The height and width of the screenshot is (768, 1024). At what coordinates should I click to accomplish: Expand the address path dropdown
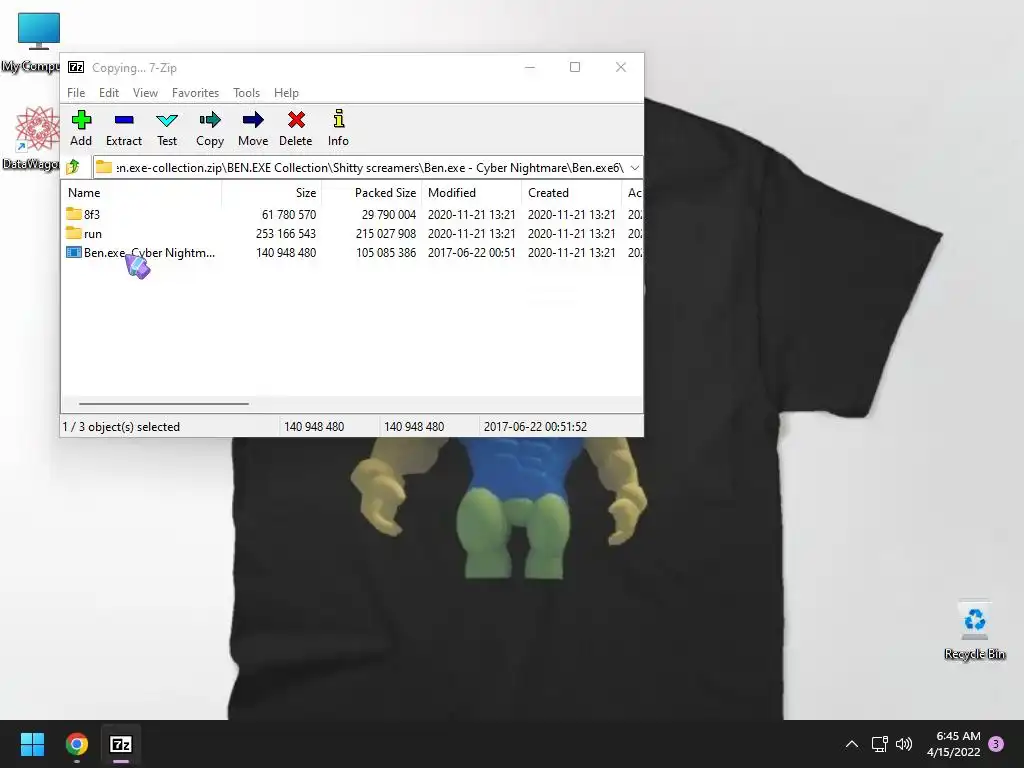635,167
